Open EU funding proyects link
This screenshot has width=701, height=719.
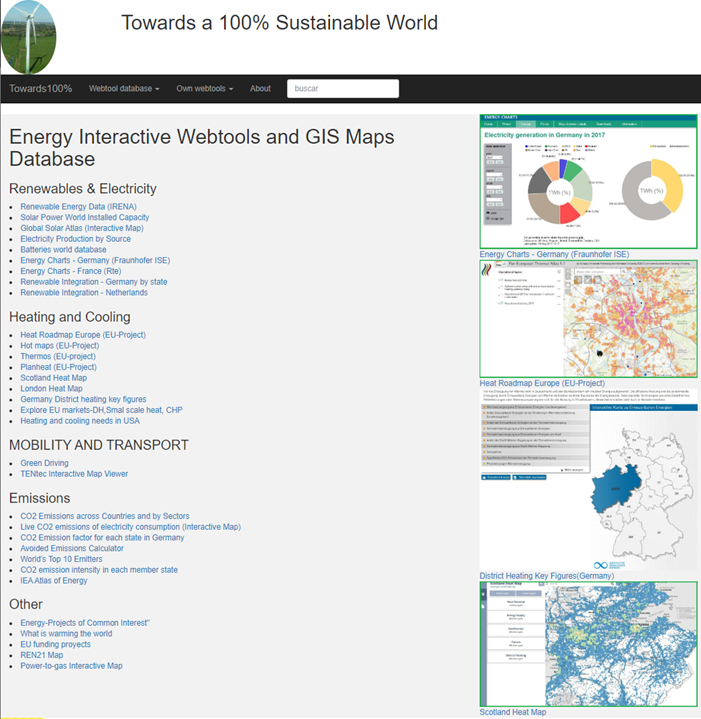(55, 644)
